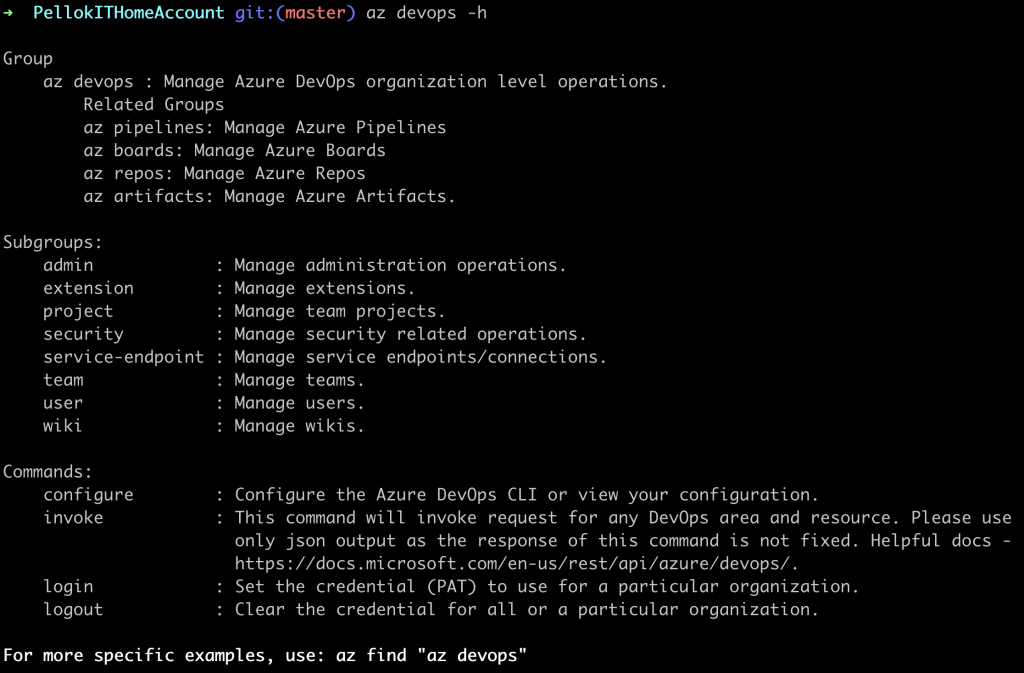Image resolution: width=1024 pixels, height=673 pixels.
Task: Click the 'logout' command name
Action: click(x=73, y=610)
